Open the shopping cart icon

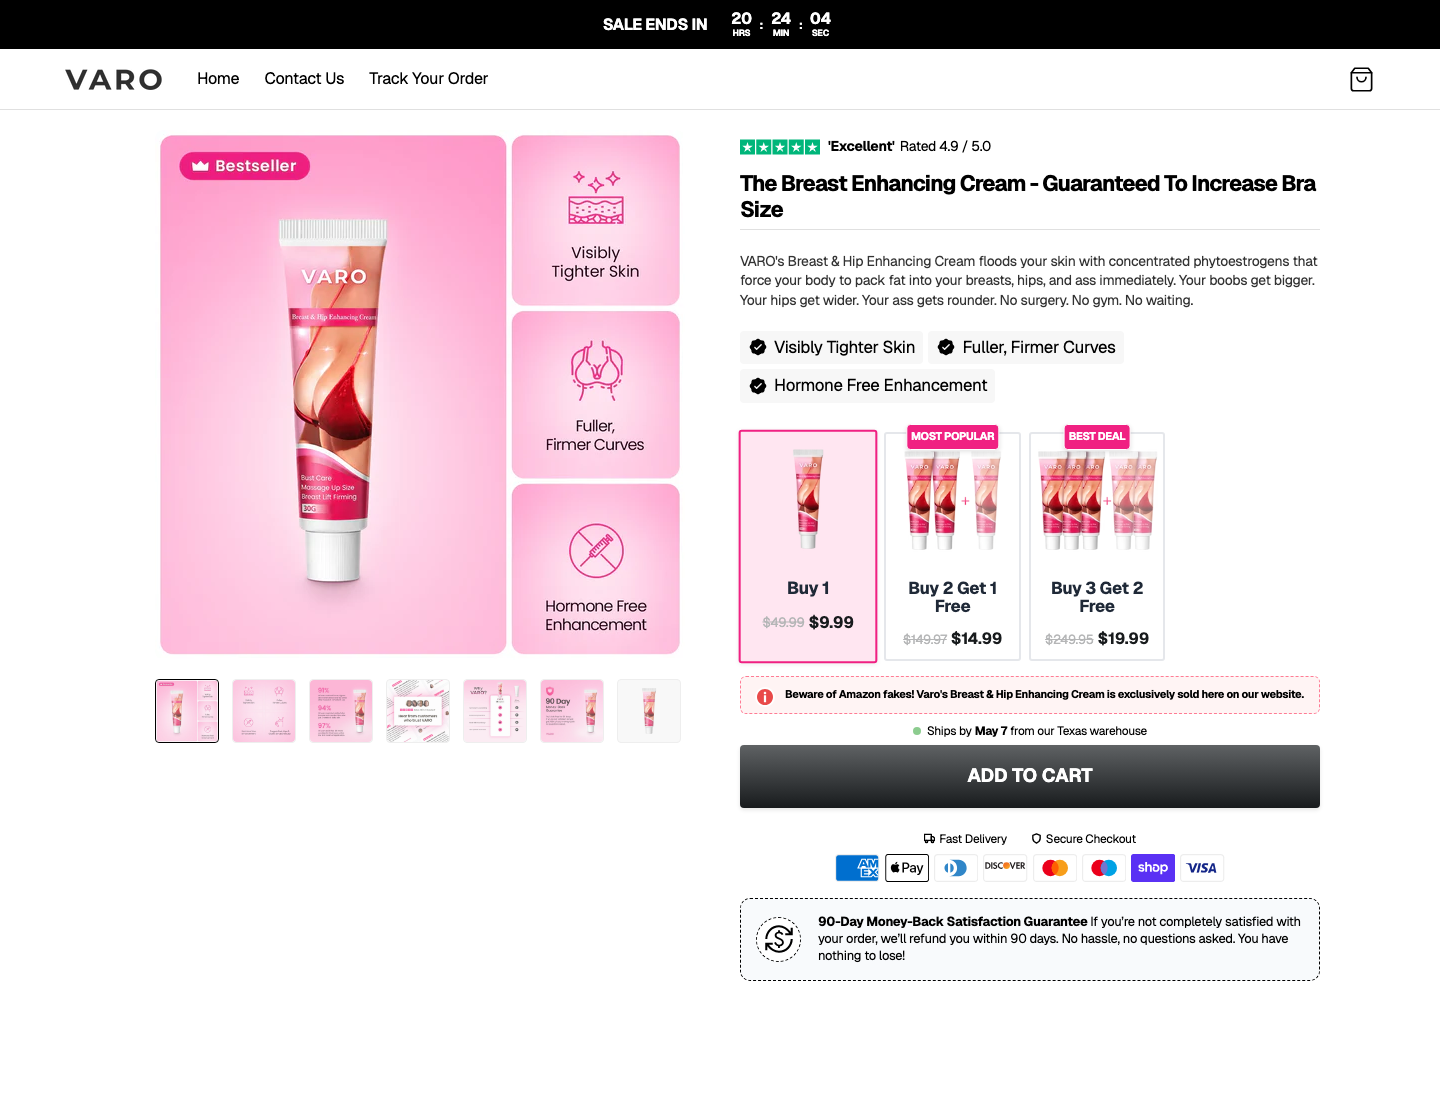point(1361,79)
